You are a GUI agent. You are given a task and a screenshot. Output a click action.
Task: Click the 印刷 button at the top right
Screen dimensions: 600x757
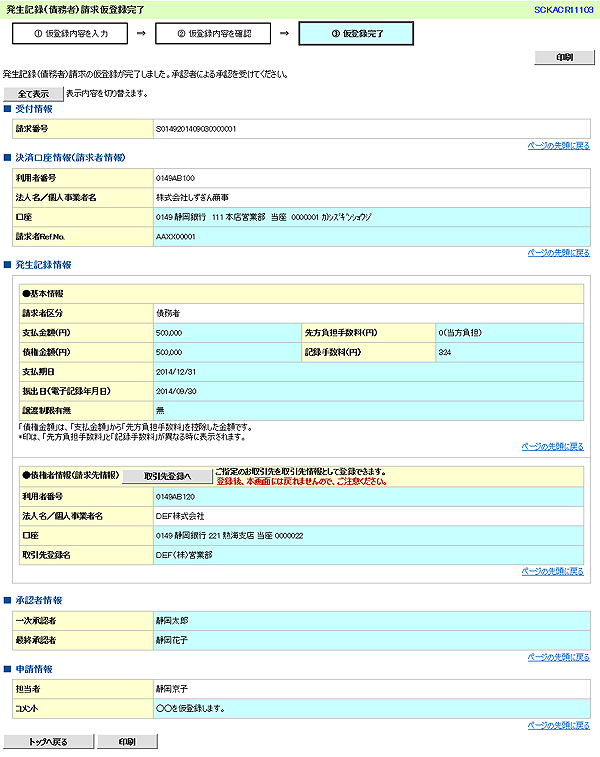coord(564,57)
